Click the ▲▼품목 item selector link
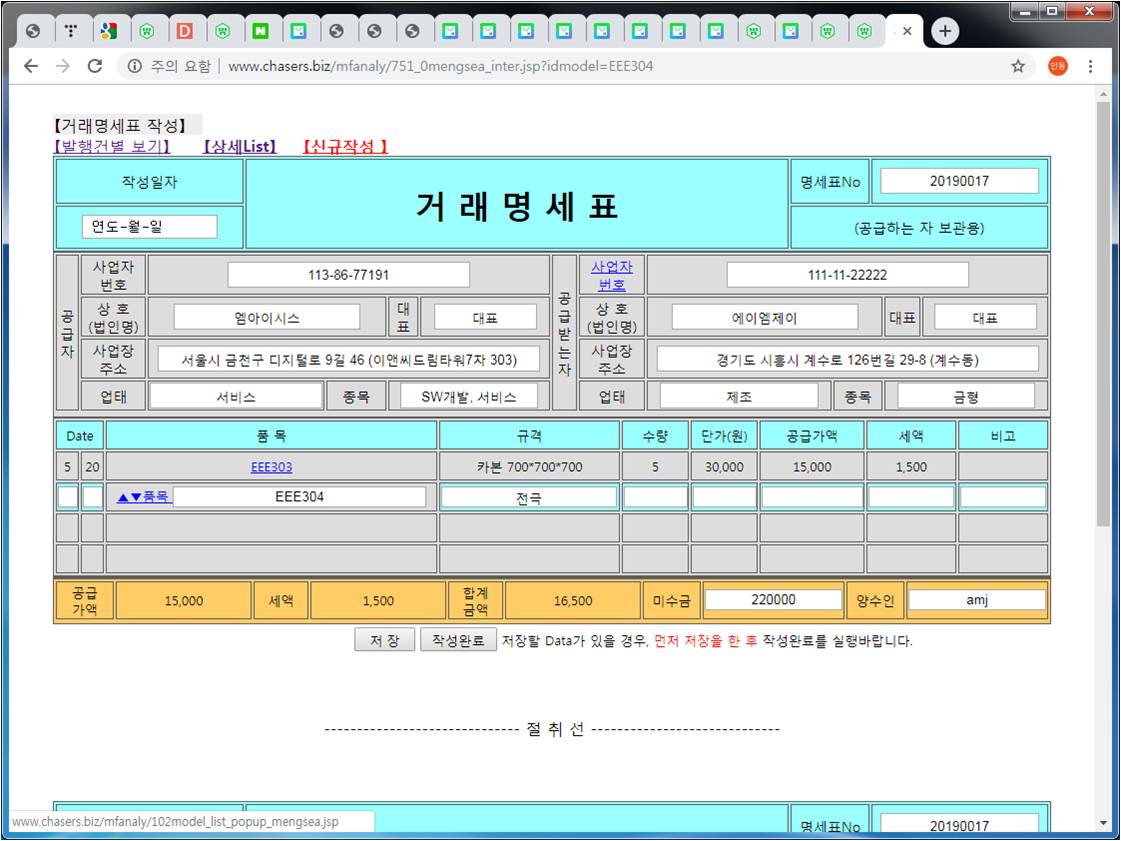 point(143,496)
